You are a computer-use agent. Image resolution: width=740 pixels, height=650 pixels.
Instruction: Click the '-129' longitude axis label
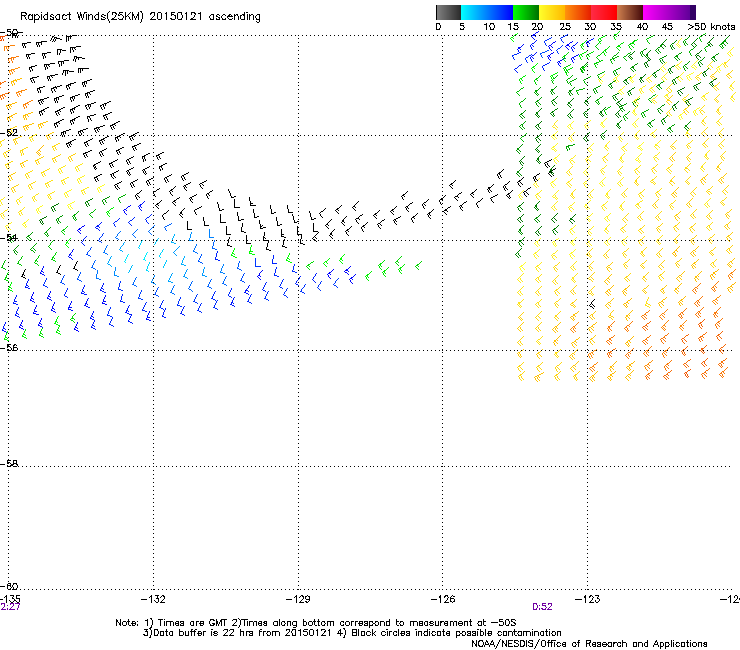[298, 599]
